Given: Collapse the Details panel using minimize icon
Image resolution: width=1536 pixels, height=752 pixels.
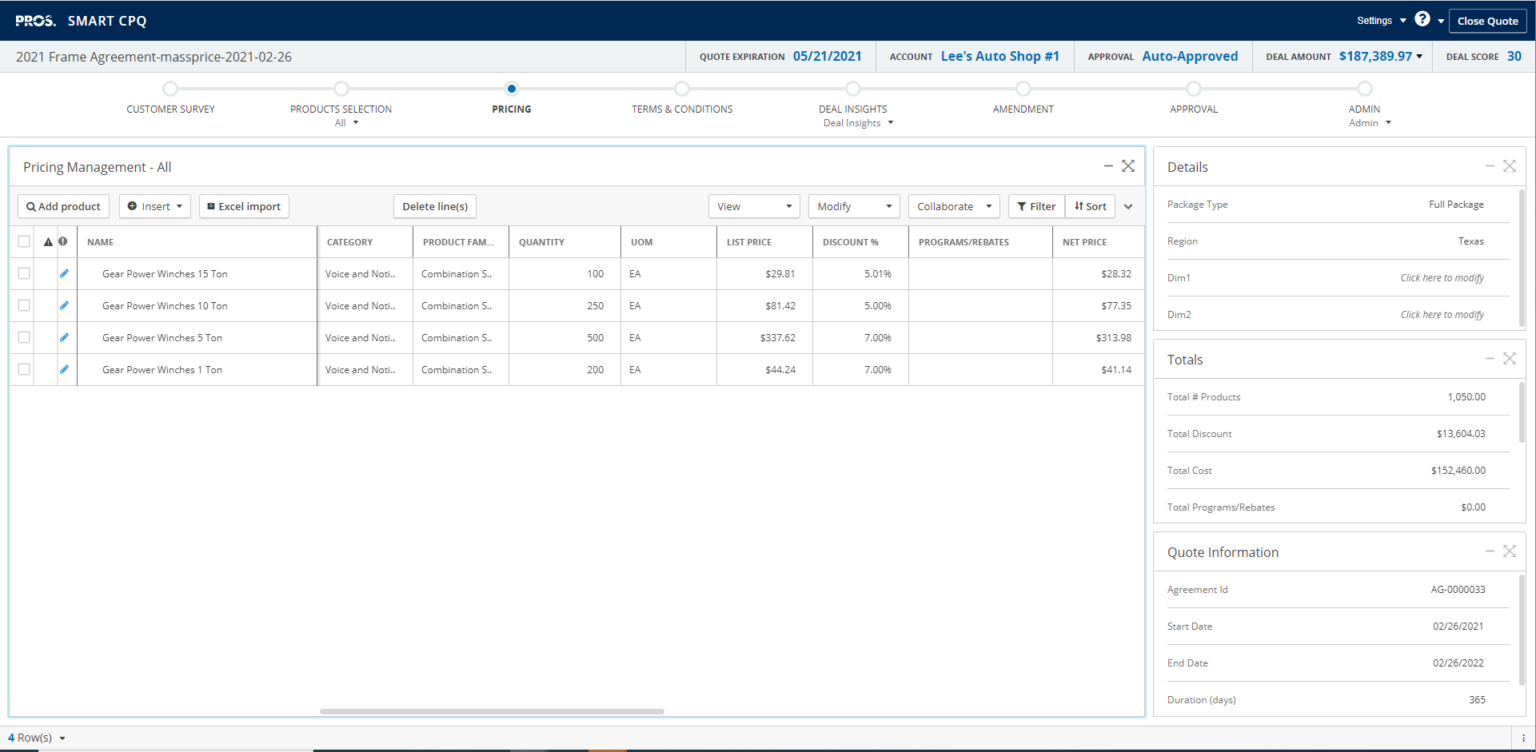Looking at the screenshot, I should click(1489, 166).
